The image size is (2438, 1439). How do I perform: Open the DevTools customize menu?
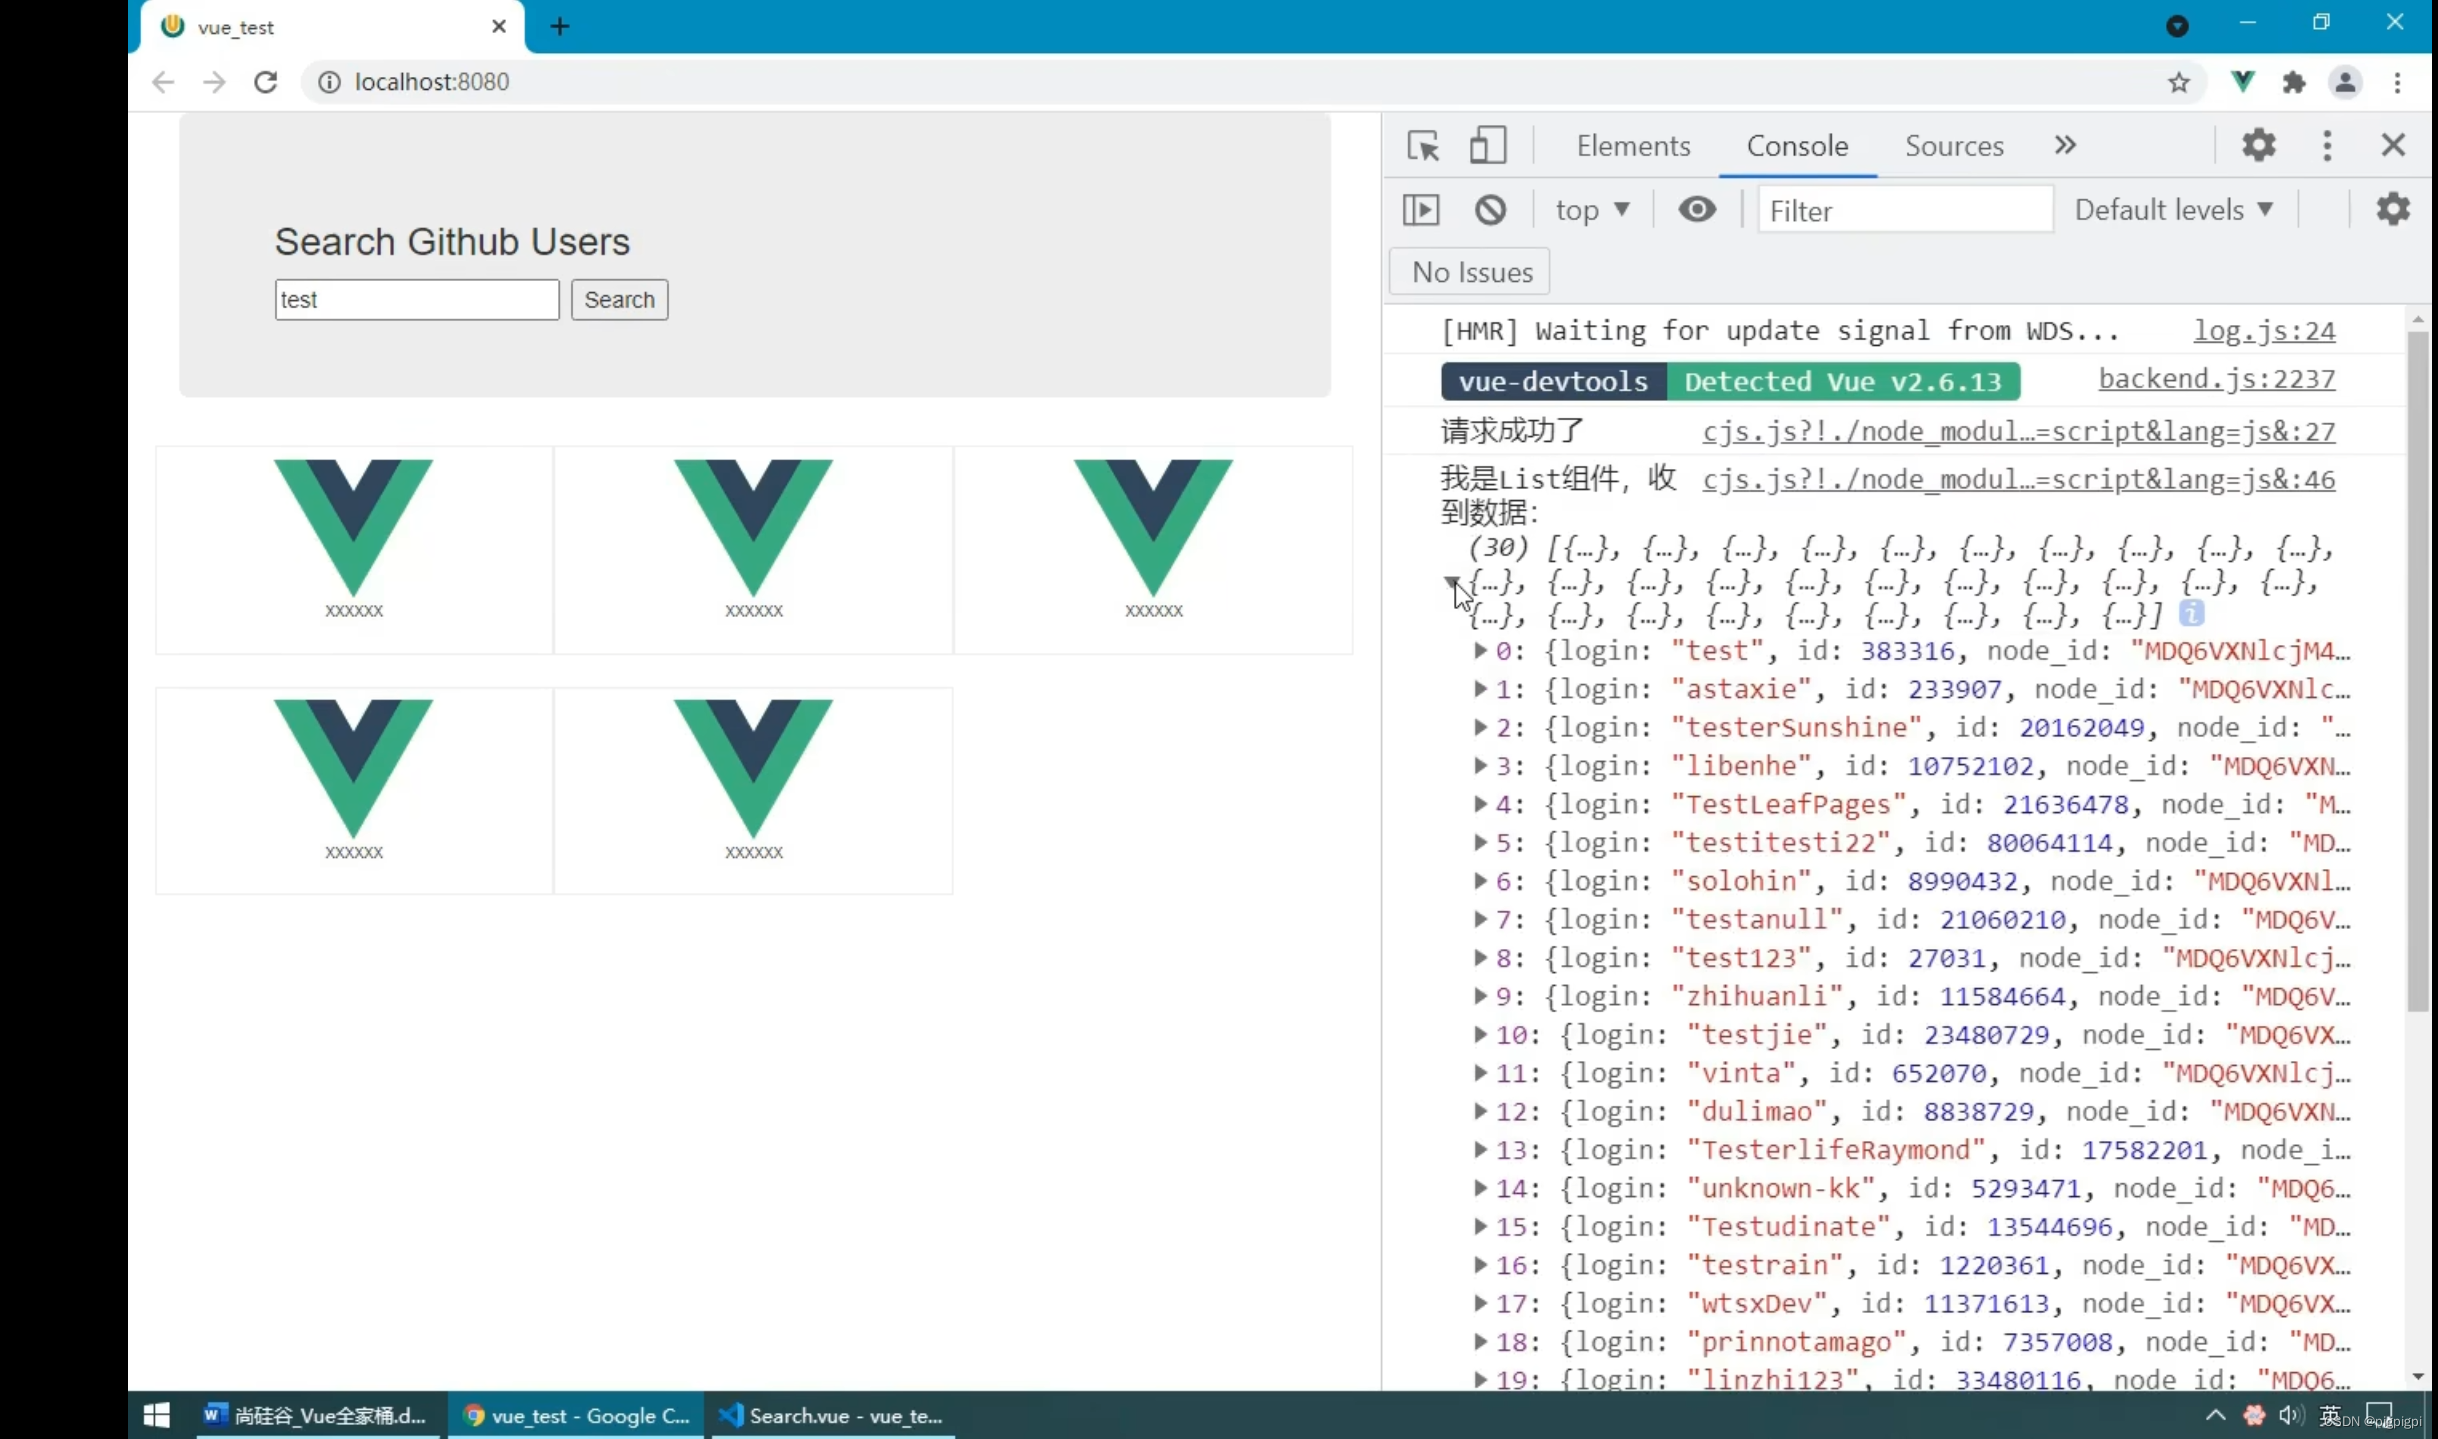[x=2327, y=146]
